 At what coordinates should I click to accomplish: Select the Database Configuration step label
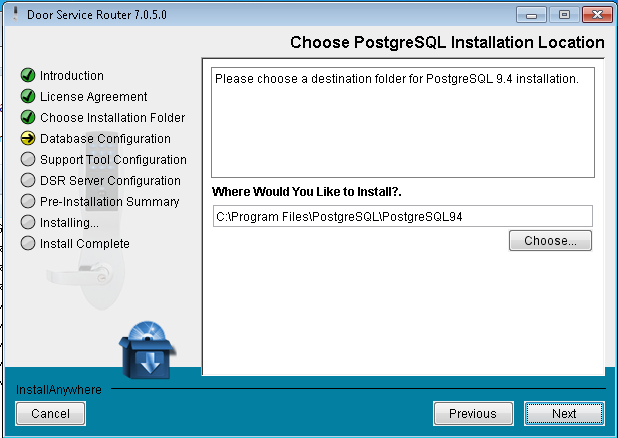[106, 139]
